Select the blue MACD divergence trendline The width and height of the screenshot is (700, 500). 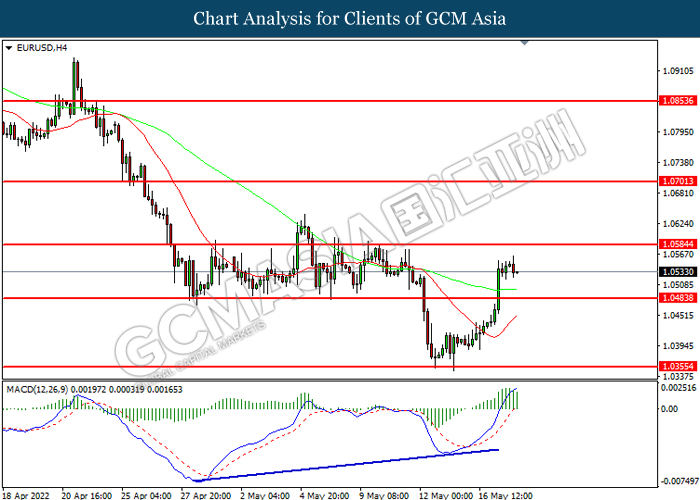coord(348,465)
